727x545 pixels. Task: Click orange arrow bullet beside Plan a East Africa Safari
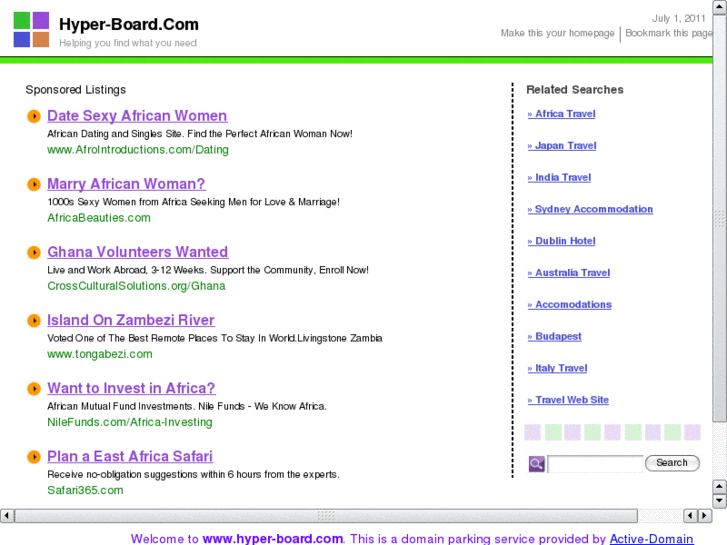tap(34, 457)
